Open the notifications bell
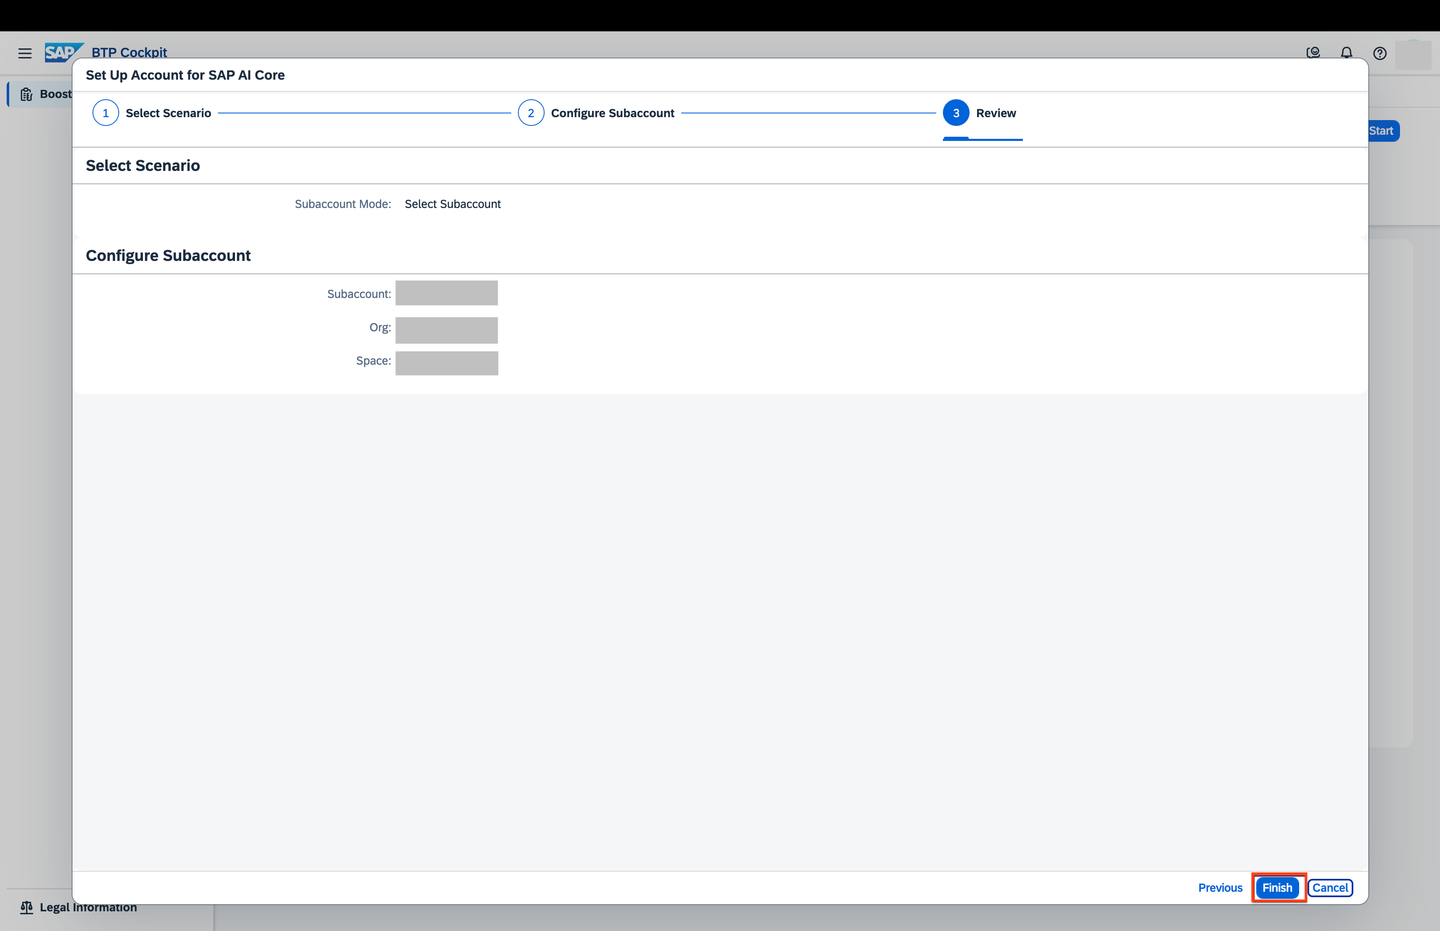The width and height of the screenshot is (1440, 931). (x=1346, y=53)
